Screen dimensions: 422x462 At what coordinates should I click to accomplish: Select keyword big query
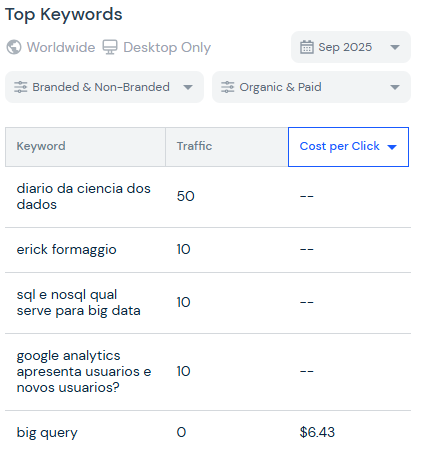[x=47, y=432]
